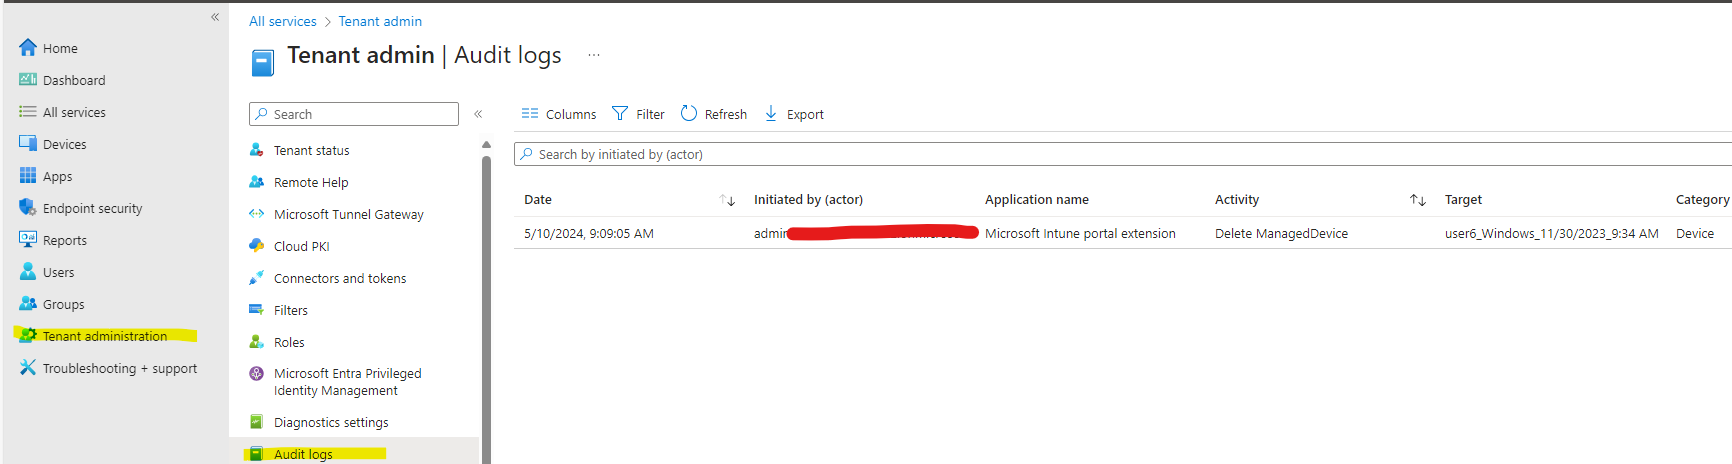Click the Reports icon in sidebar
The width and height of the screenshot is (1732, 464).
(28, 239)
